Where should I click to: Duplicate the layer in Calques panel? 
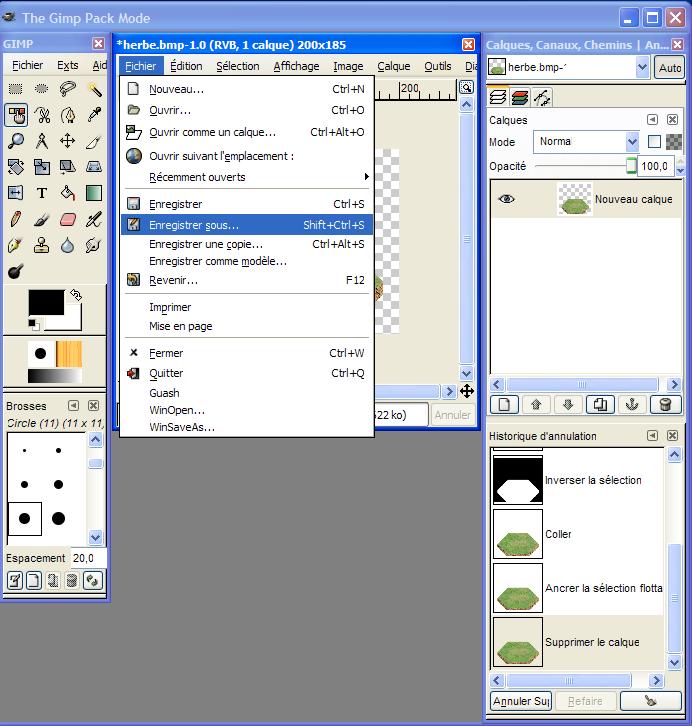click(600, 405)
